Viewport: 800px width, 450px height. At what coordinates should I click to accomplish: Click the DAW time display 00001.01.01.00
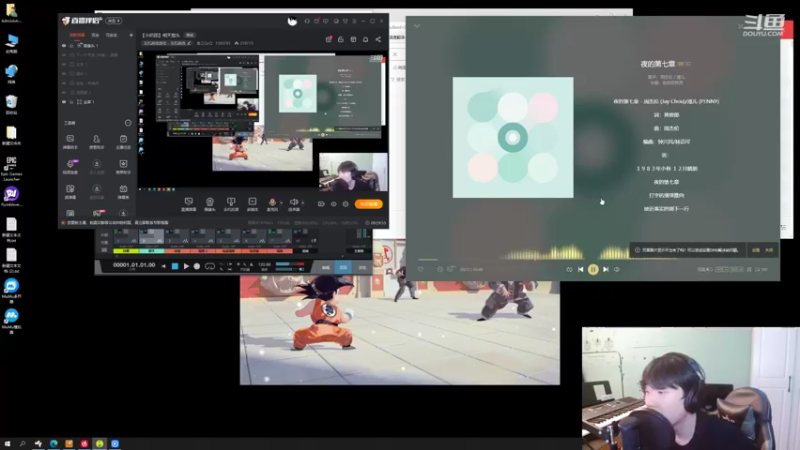pyautogui.click(x=134, y=265)
